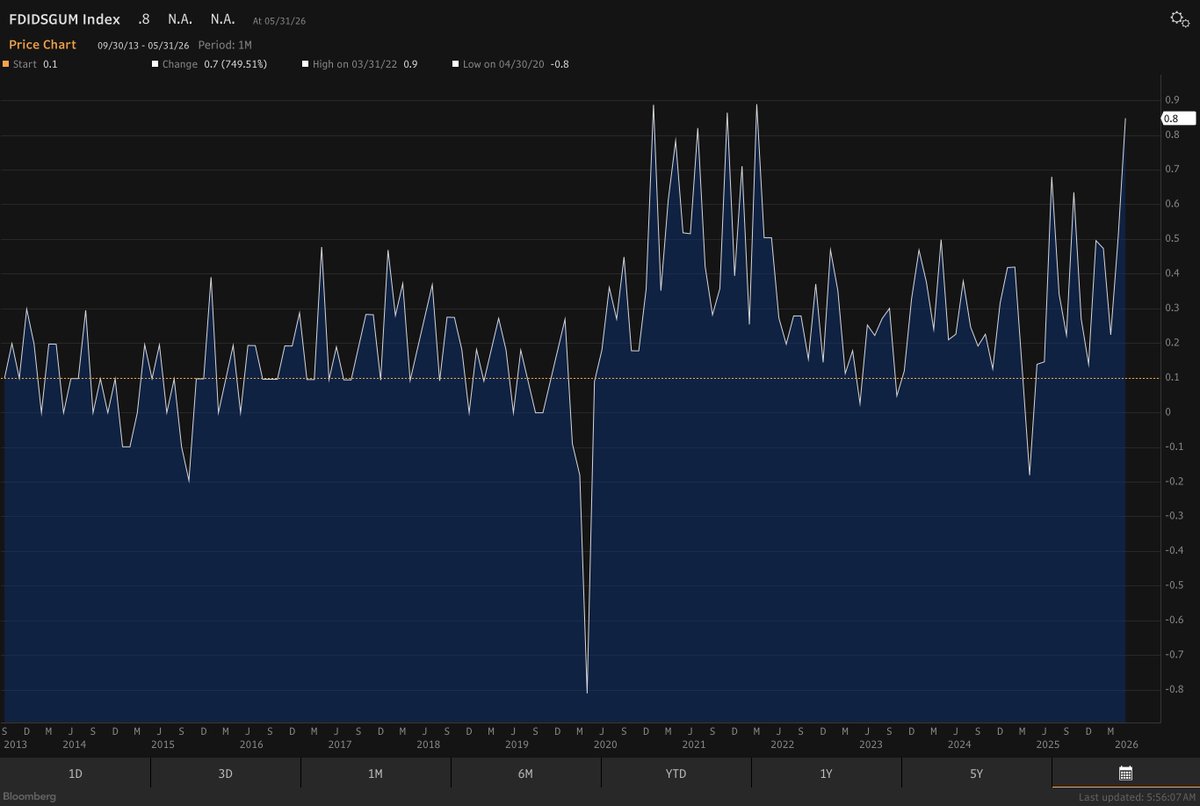The height and width of the screenshot is (806, 1200).
Task: Click the 2017 year label on axis
Action: (x=339, y=744)
